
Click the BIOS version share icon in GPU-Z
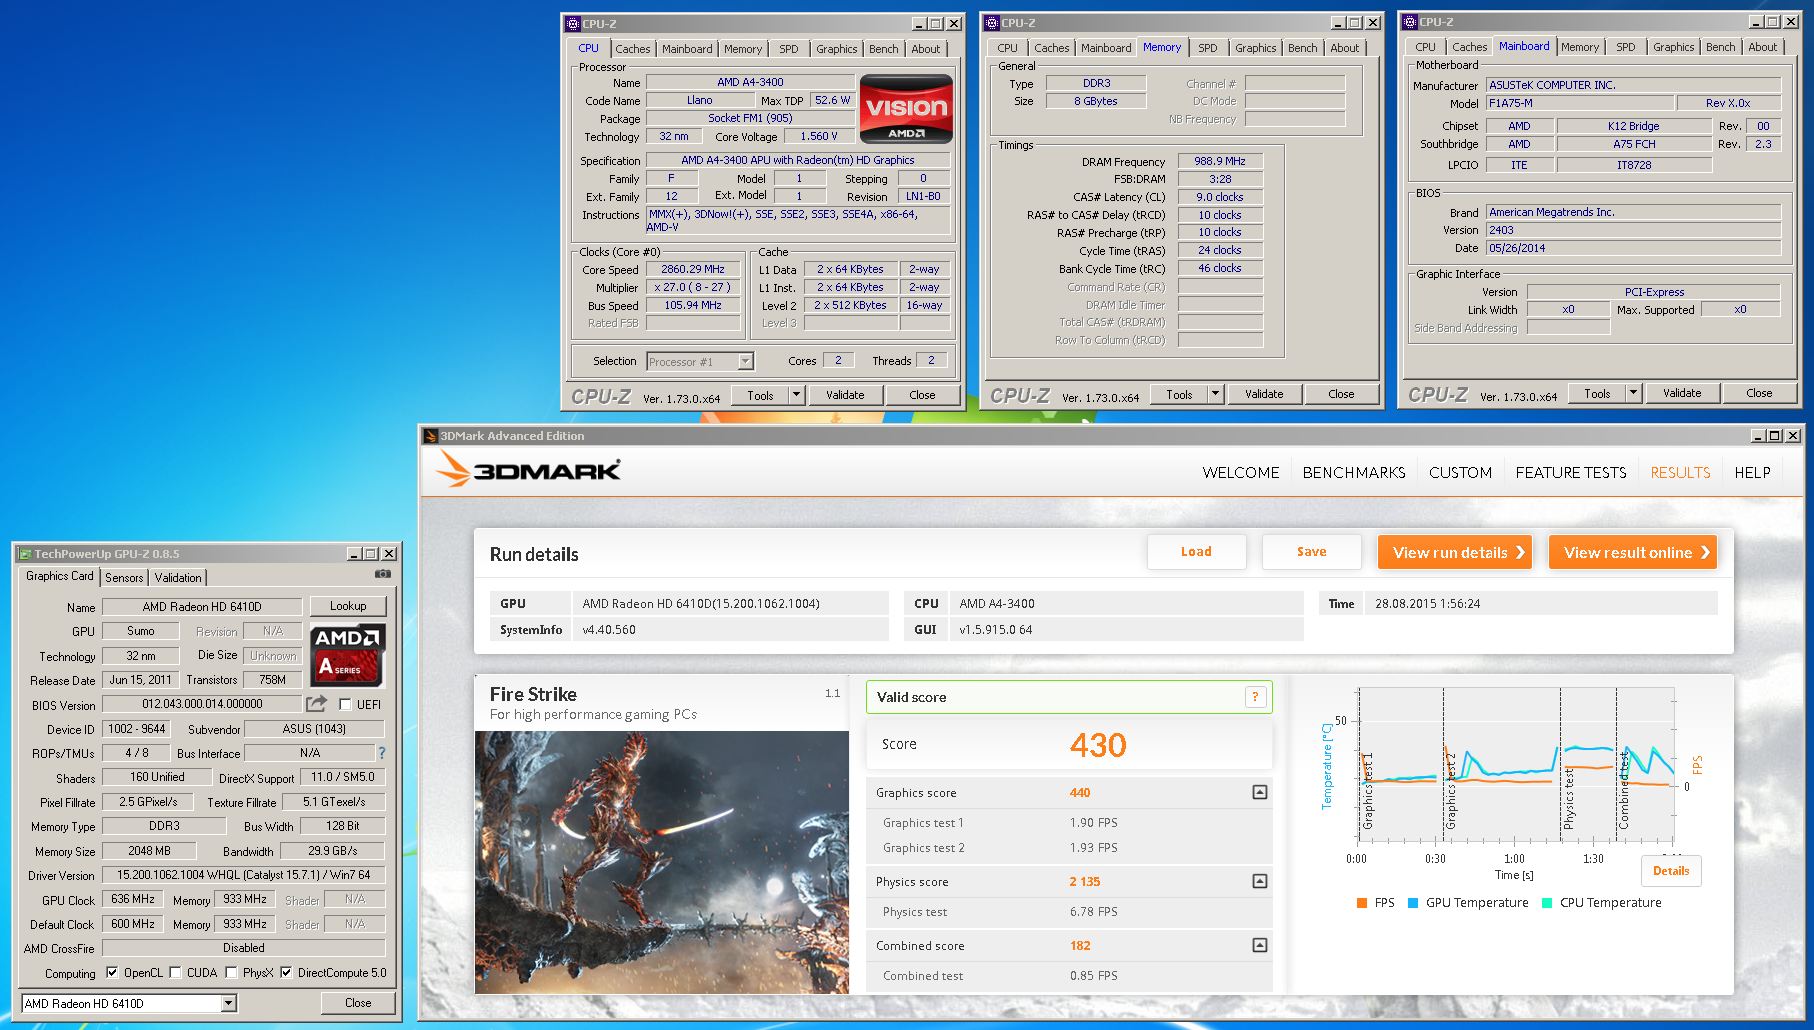[316, 704]
